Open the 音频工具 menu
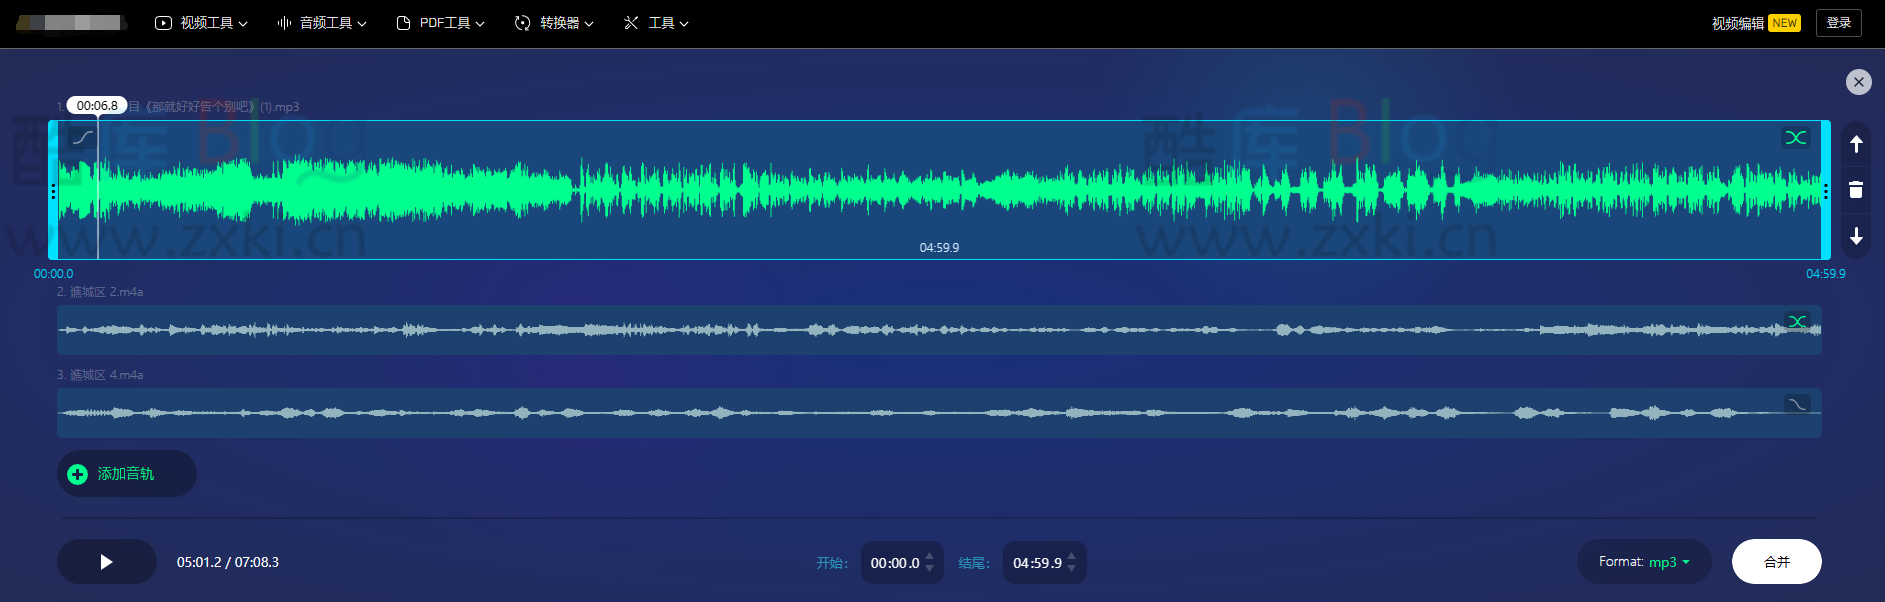 click(322, 23)
